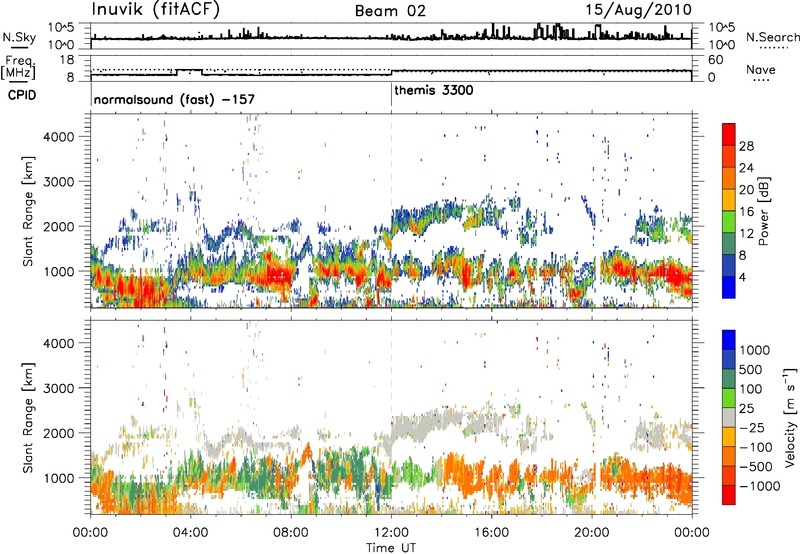This screenshot has width=800, height=554.
Task: Click the "Nave" legend label
Action: tap(760, 70)
